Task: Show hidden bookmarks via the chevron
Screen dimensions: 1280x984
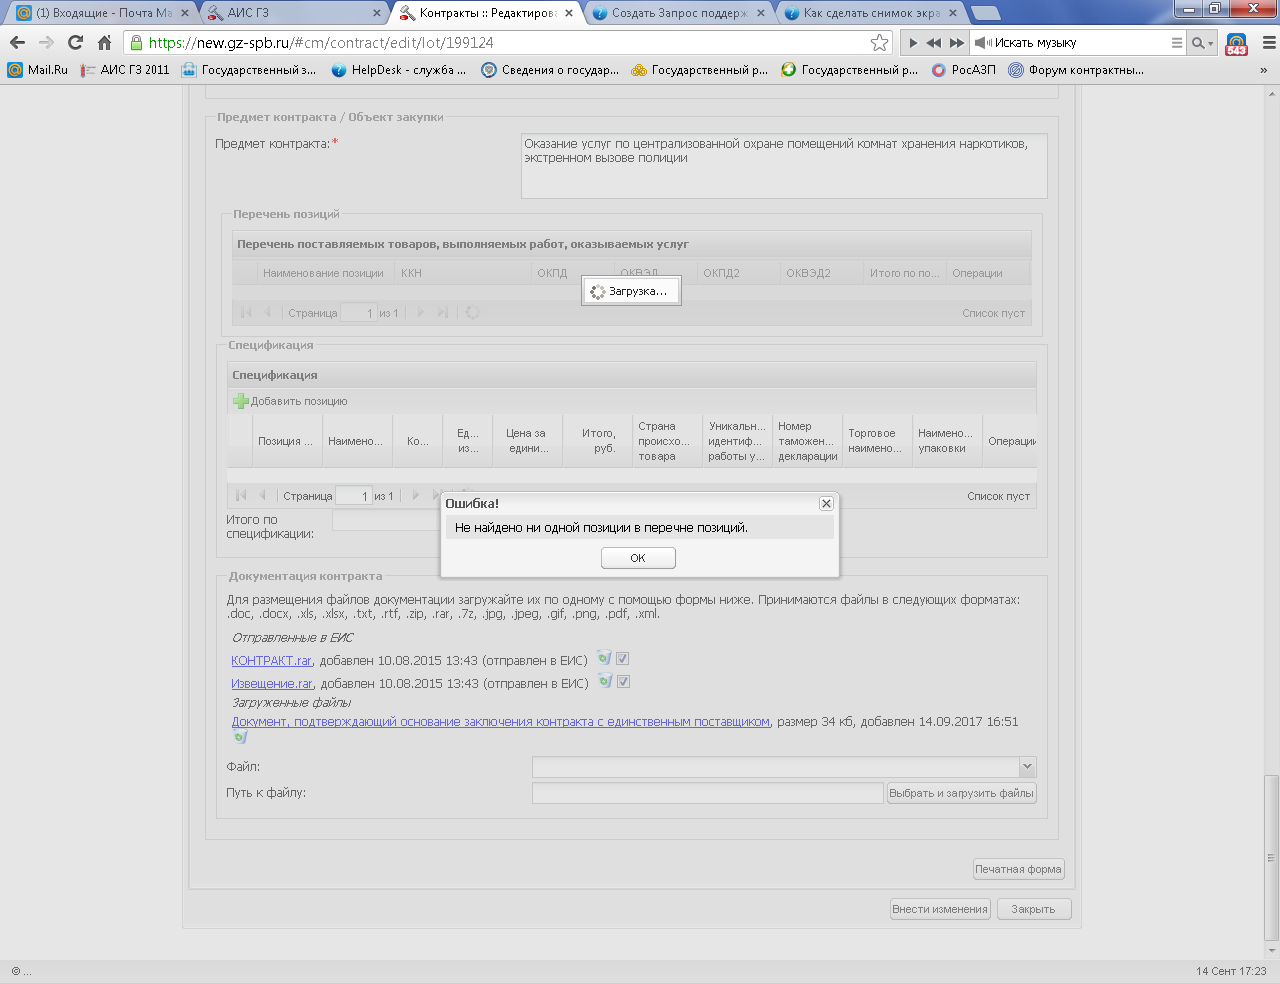Action: tap(1263, 70)
